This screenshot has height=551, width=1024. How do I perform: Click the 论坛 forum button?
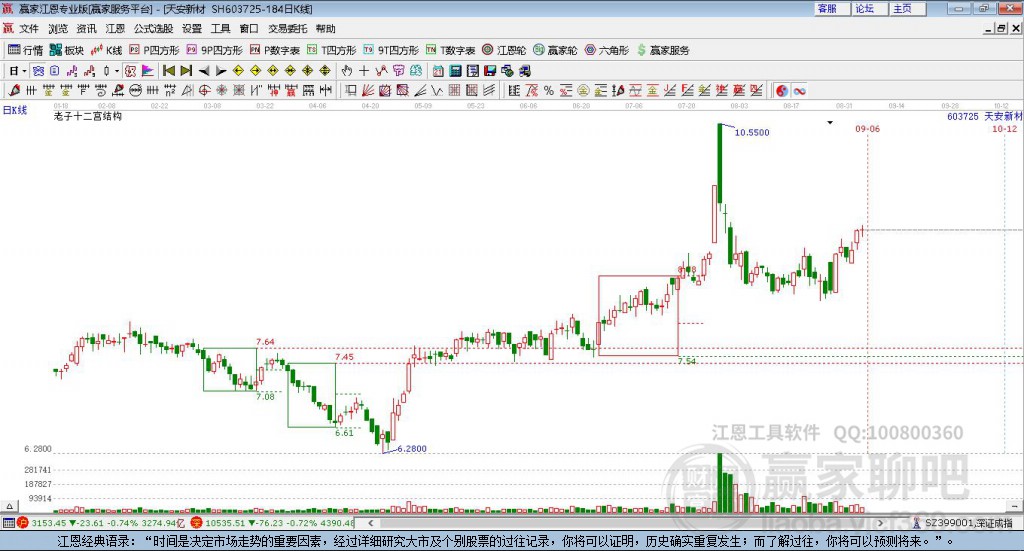point(870,8)
